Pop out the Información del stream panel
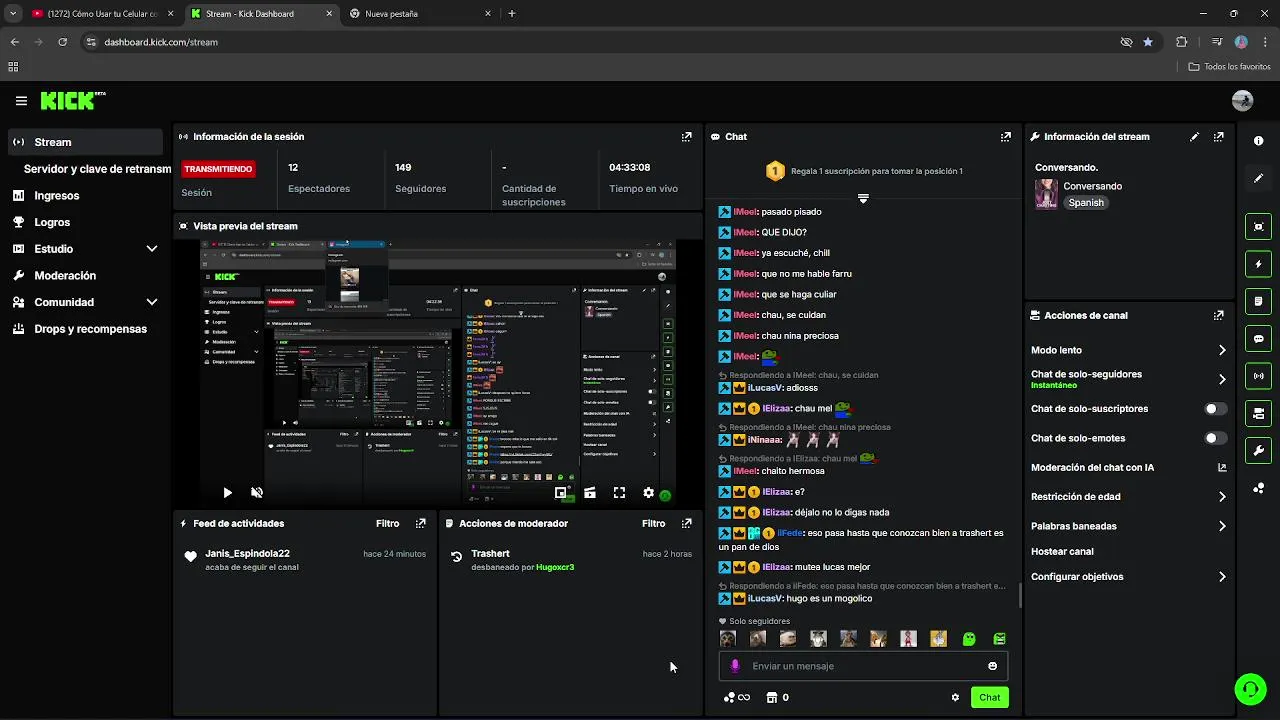Image resolution: width=1280 pixels, height=720 pixels. click(x=1218, y=137)
